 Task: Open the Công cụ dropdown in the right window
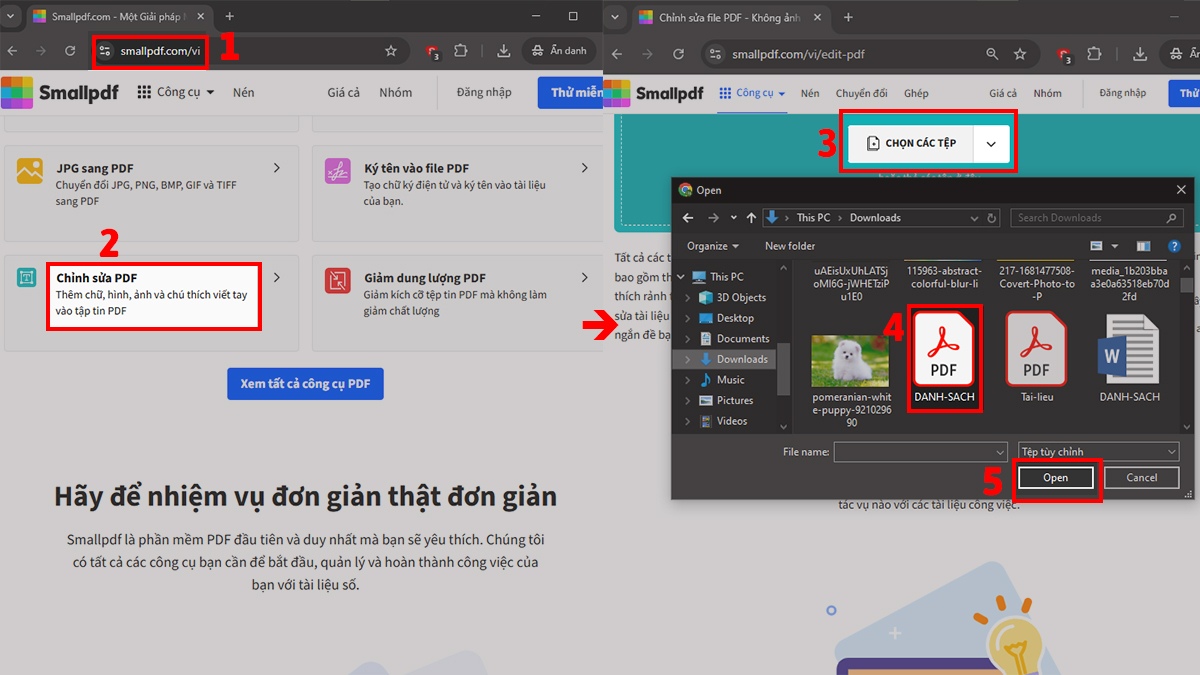[x=752, y=93]
